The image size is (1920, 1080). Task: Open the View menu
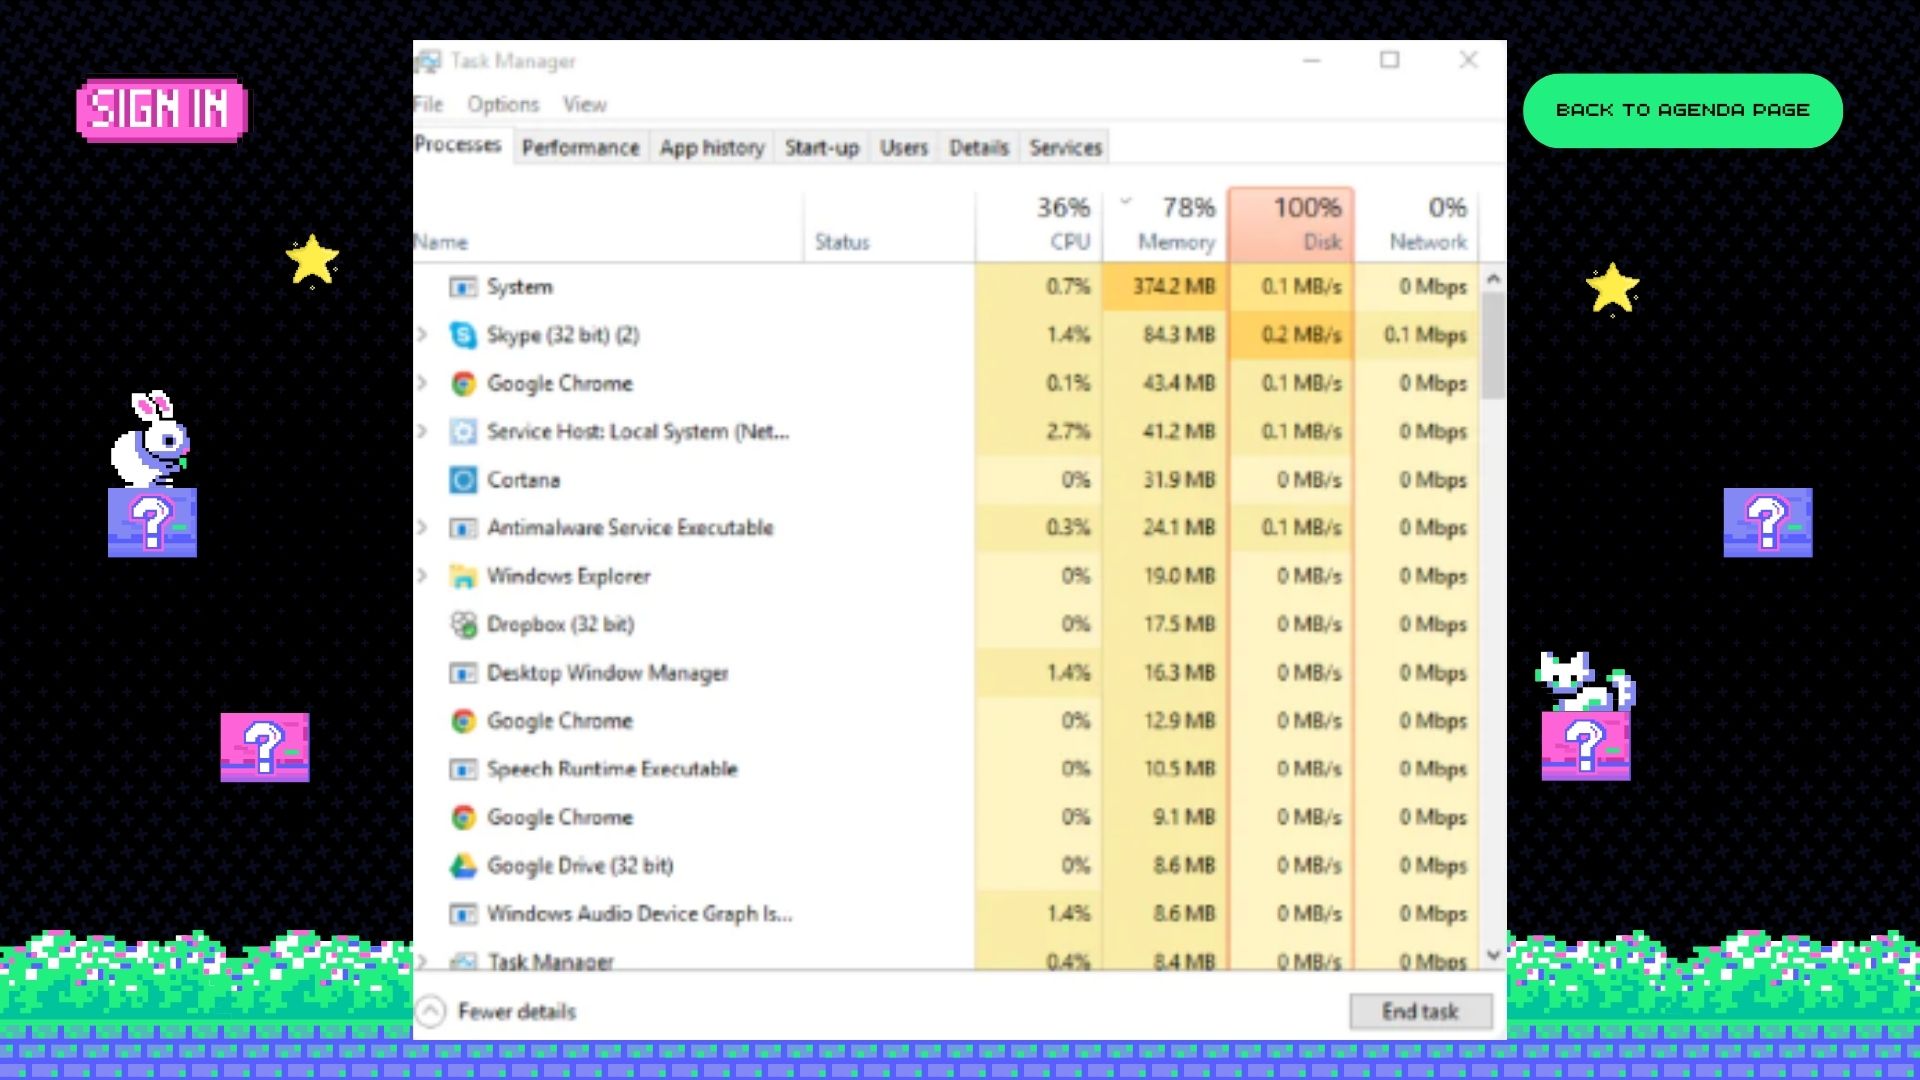585,104
